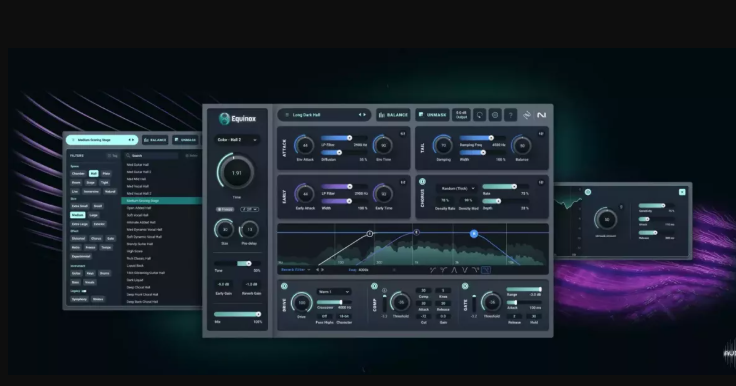Screen dimensions: 736x386
Task: Close the Unmask panel with the teal X
Action: pyautogui.click(x=682, y=192)
